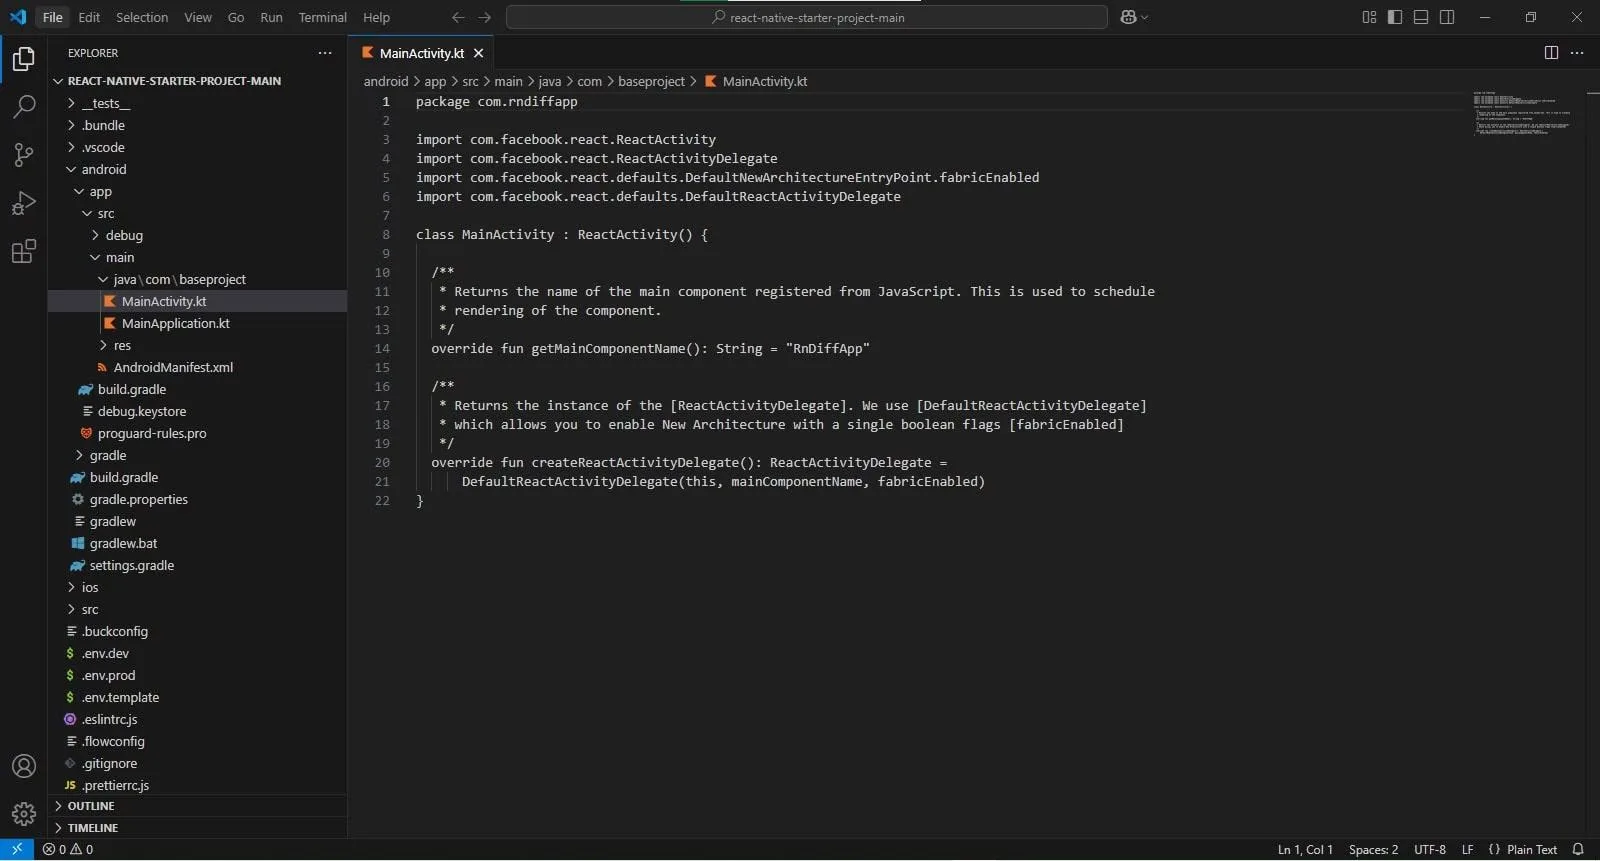Click the remote window indicator in status bar
This screenshot has height=861, width=1600.
[17, 849]
